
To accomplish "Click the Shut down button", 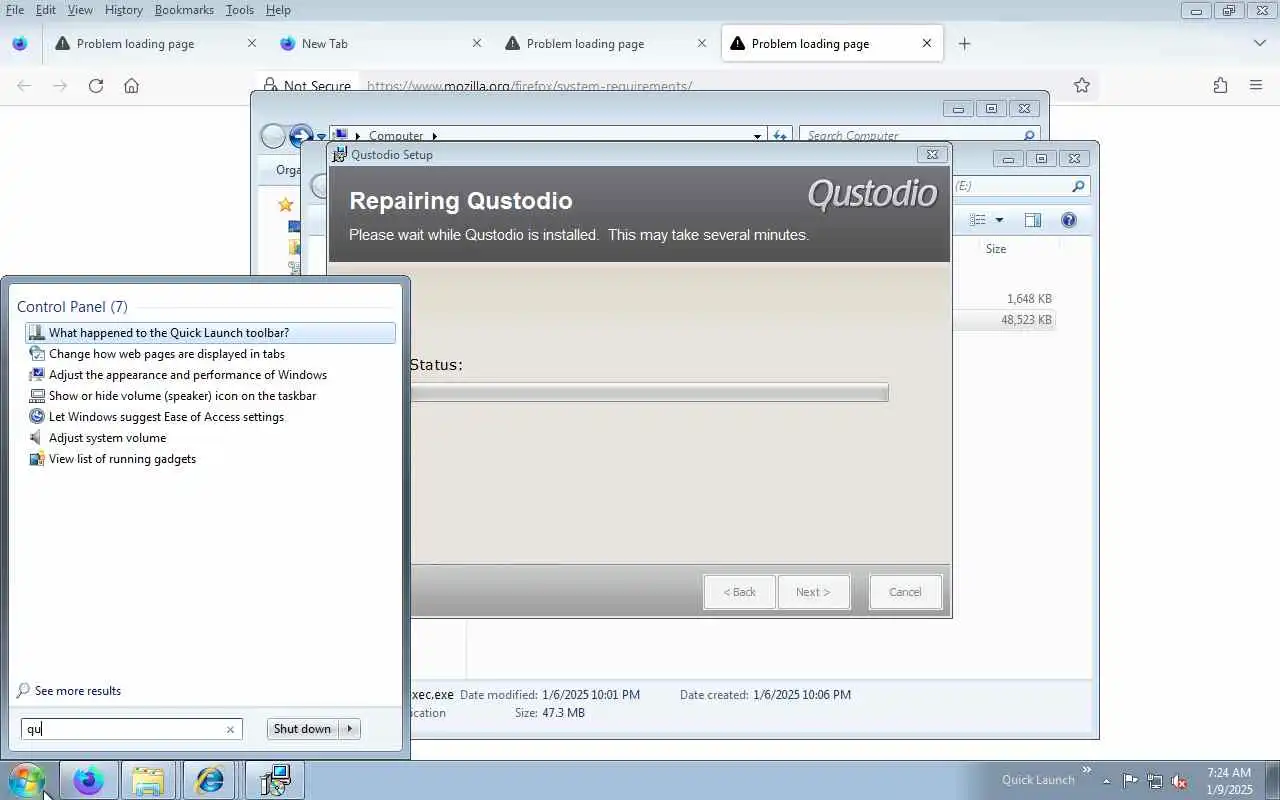I will tap(302, 729).
